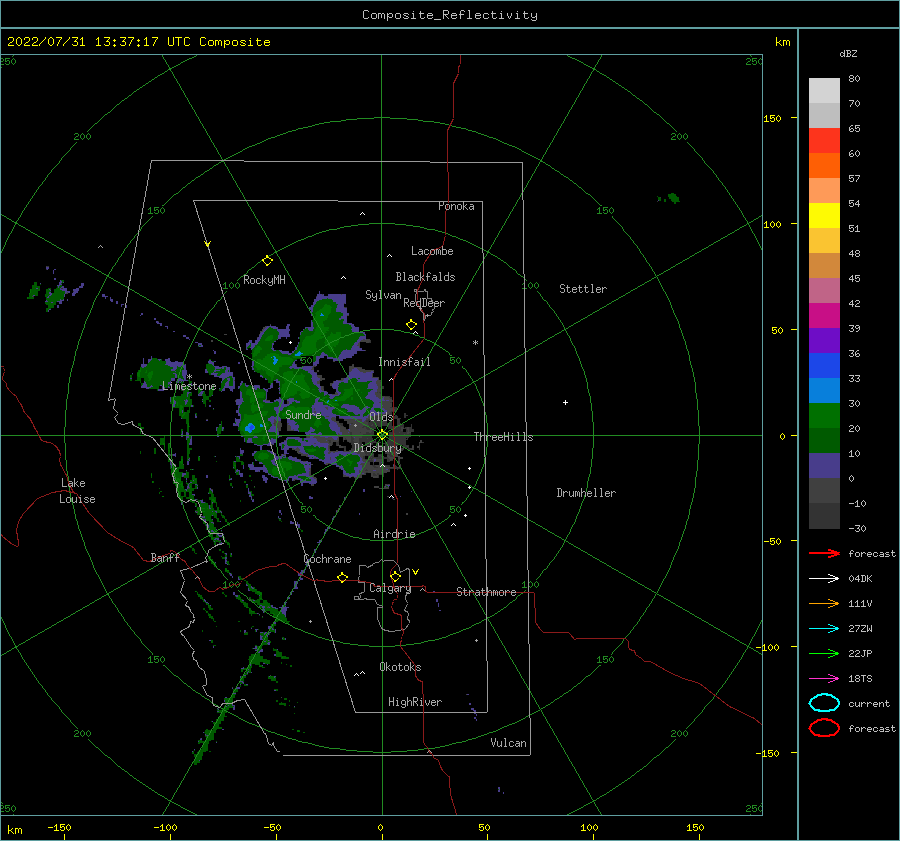Click the Cochrane city label
The height and width of the screenshot is (841, 900).
click(x=327, y=559)
